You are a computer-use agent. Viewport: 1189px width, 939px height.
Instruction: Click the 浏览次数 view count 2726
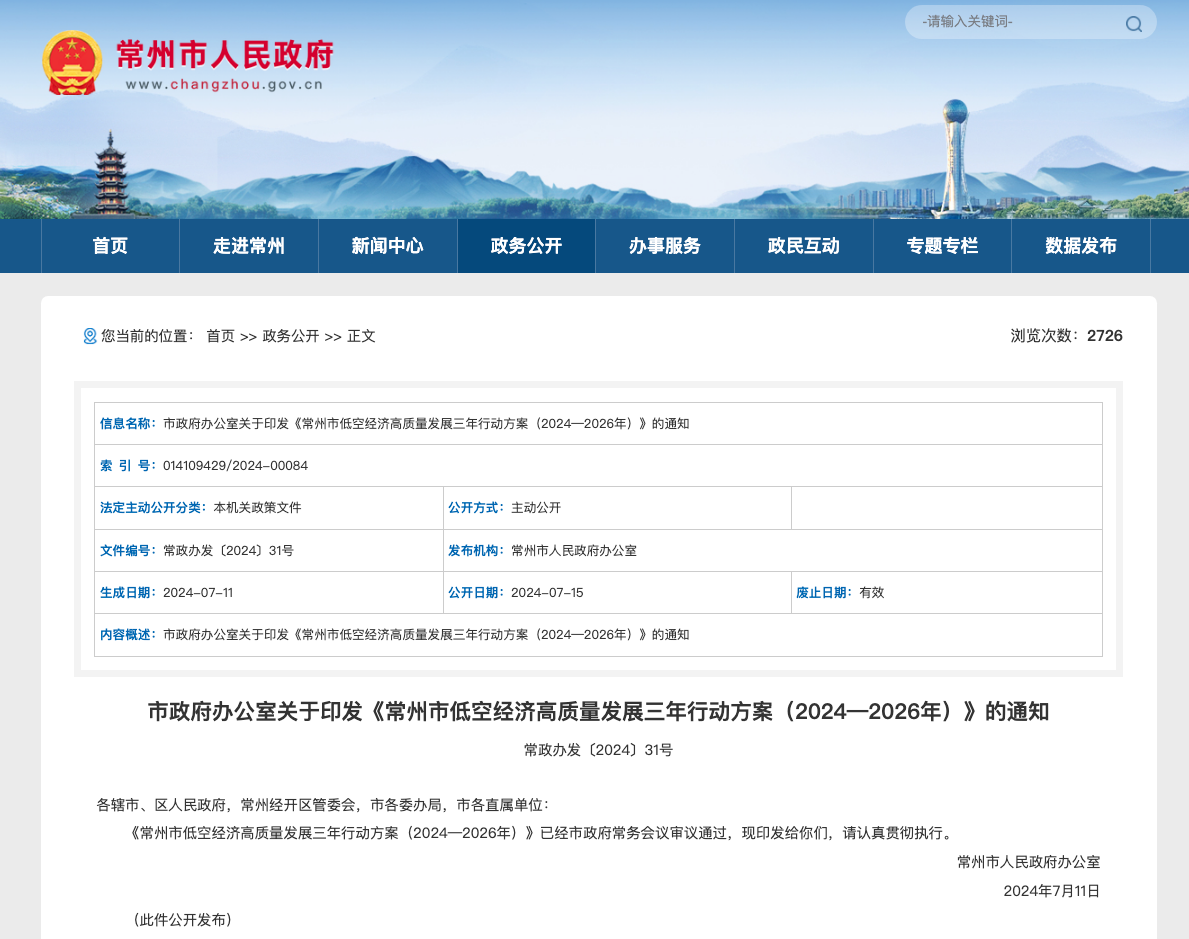[x=1104, y=336]
